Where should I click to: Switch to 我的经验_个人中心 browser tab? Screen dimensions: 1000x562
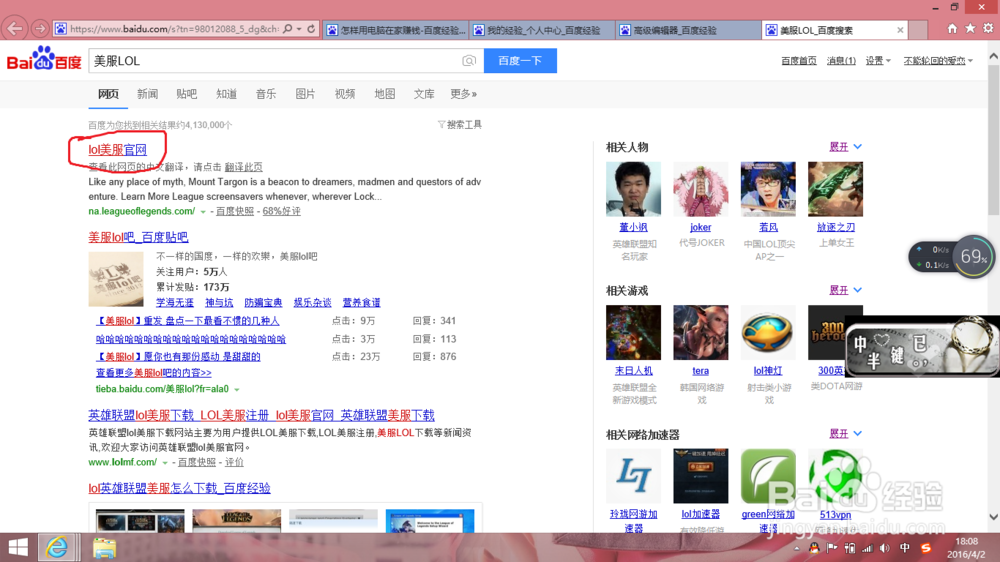(542, 30)
